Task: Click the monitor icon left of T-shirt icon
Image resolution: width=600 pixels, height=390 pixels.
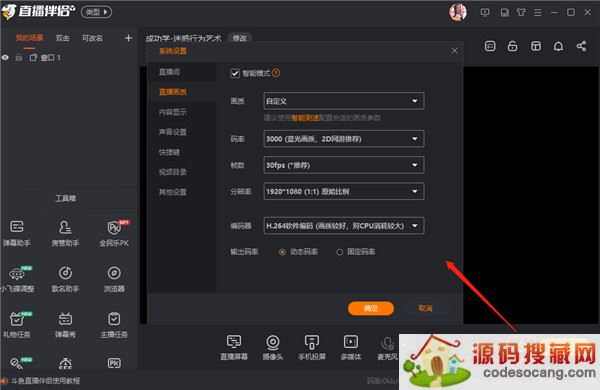Action: tap(505, 13)
